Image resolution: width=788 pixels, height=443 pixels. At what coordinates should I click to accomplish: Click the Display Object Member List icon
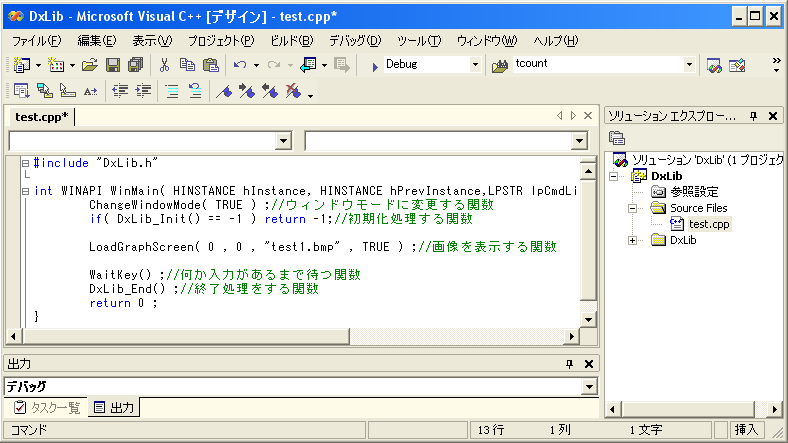(22, 91)
